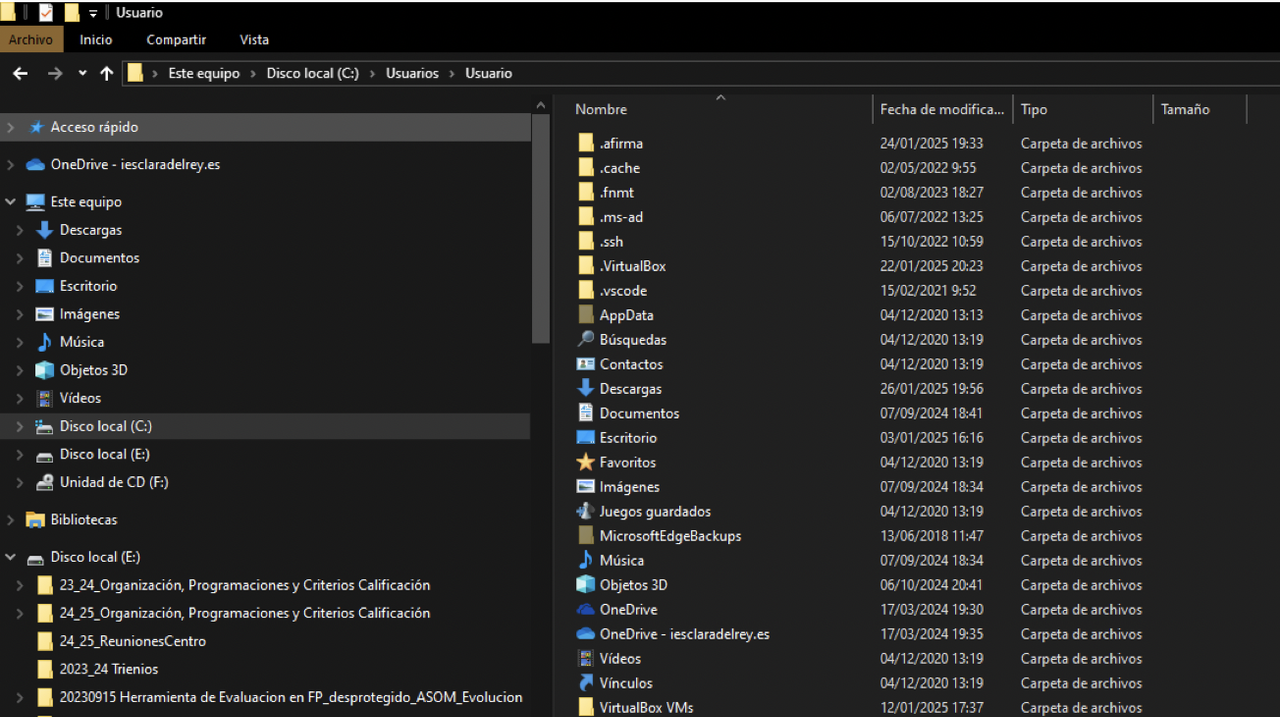Click the Imágenes icon in file list

click(586, 486)
